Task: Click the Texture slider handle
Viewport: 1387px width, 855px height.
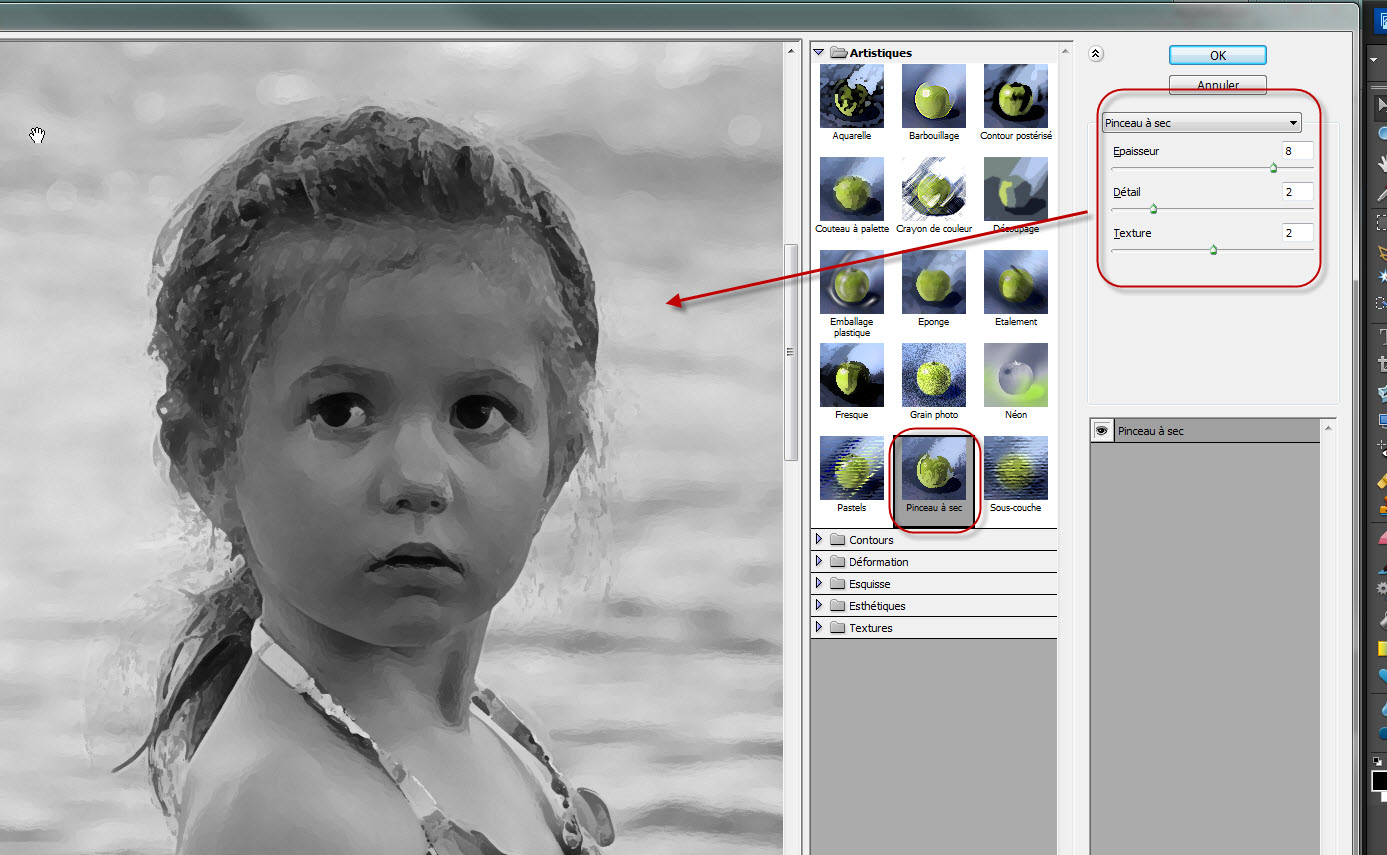Action: pyautogui.click(x=1213, y=250)
